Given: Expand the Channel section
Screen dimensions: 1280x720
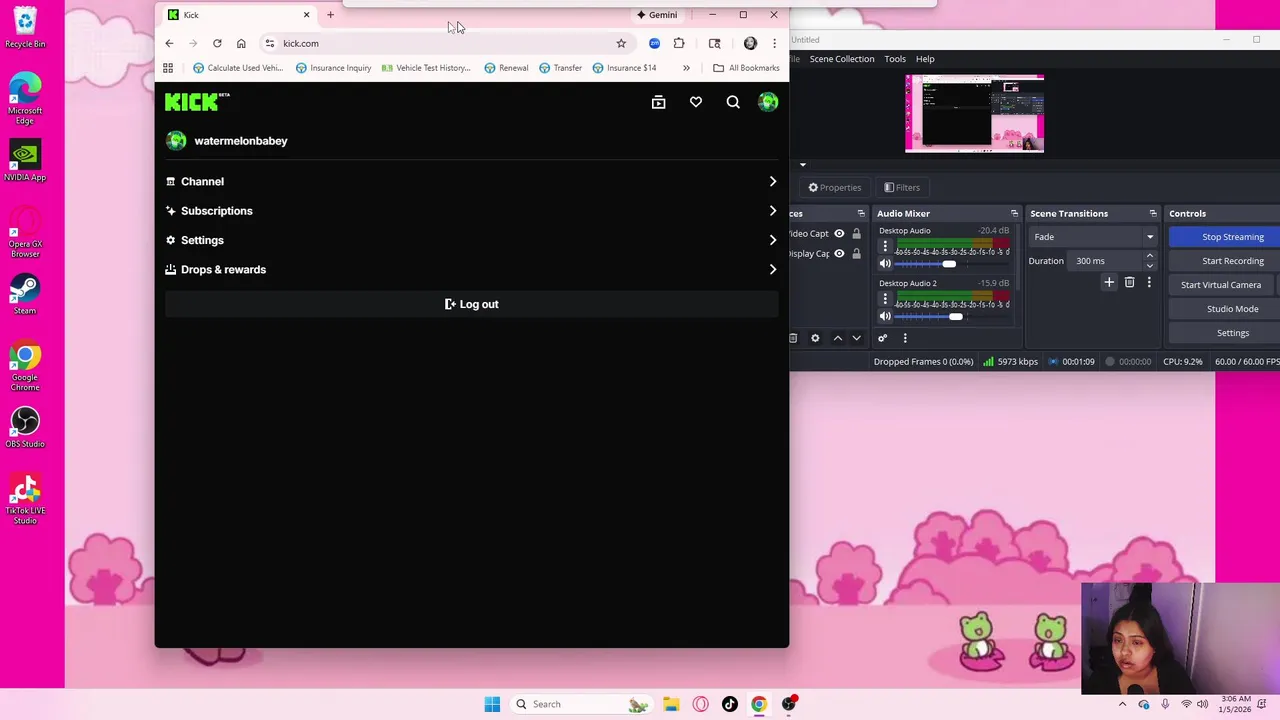Looking at the screenshot, I should [471, 182].
